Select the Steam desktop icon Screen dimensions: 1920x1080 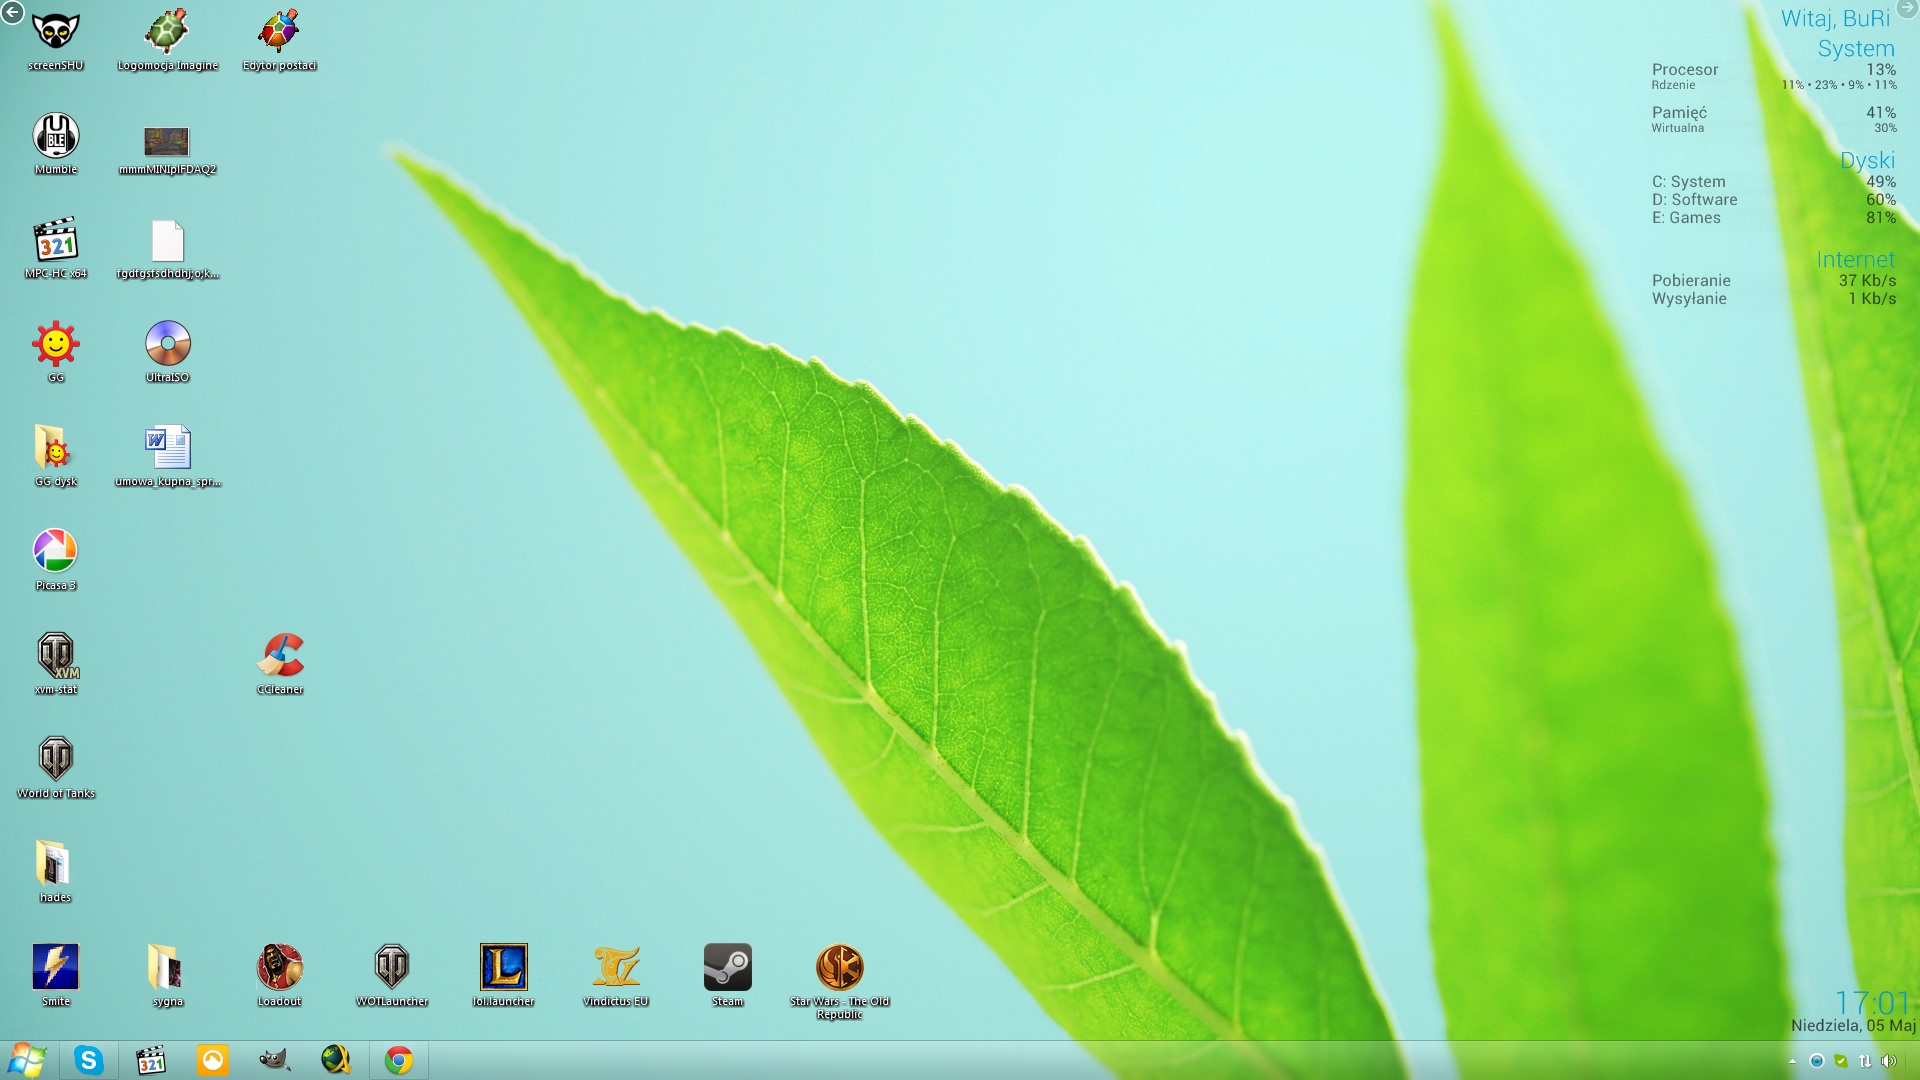(727, 976)
